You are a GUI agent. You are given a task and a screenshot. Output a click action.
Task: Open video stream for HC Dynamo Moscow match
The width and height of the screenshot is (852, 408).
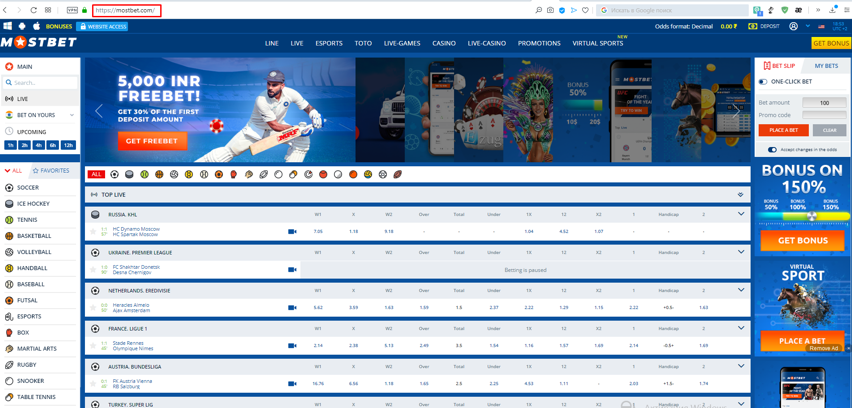click(292, 231)
